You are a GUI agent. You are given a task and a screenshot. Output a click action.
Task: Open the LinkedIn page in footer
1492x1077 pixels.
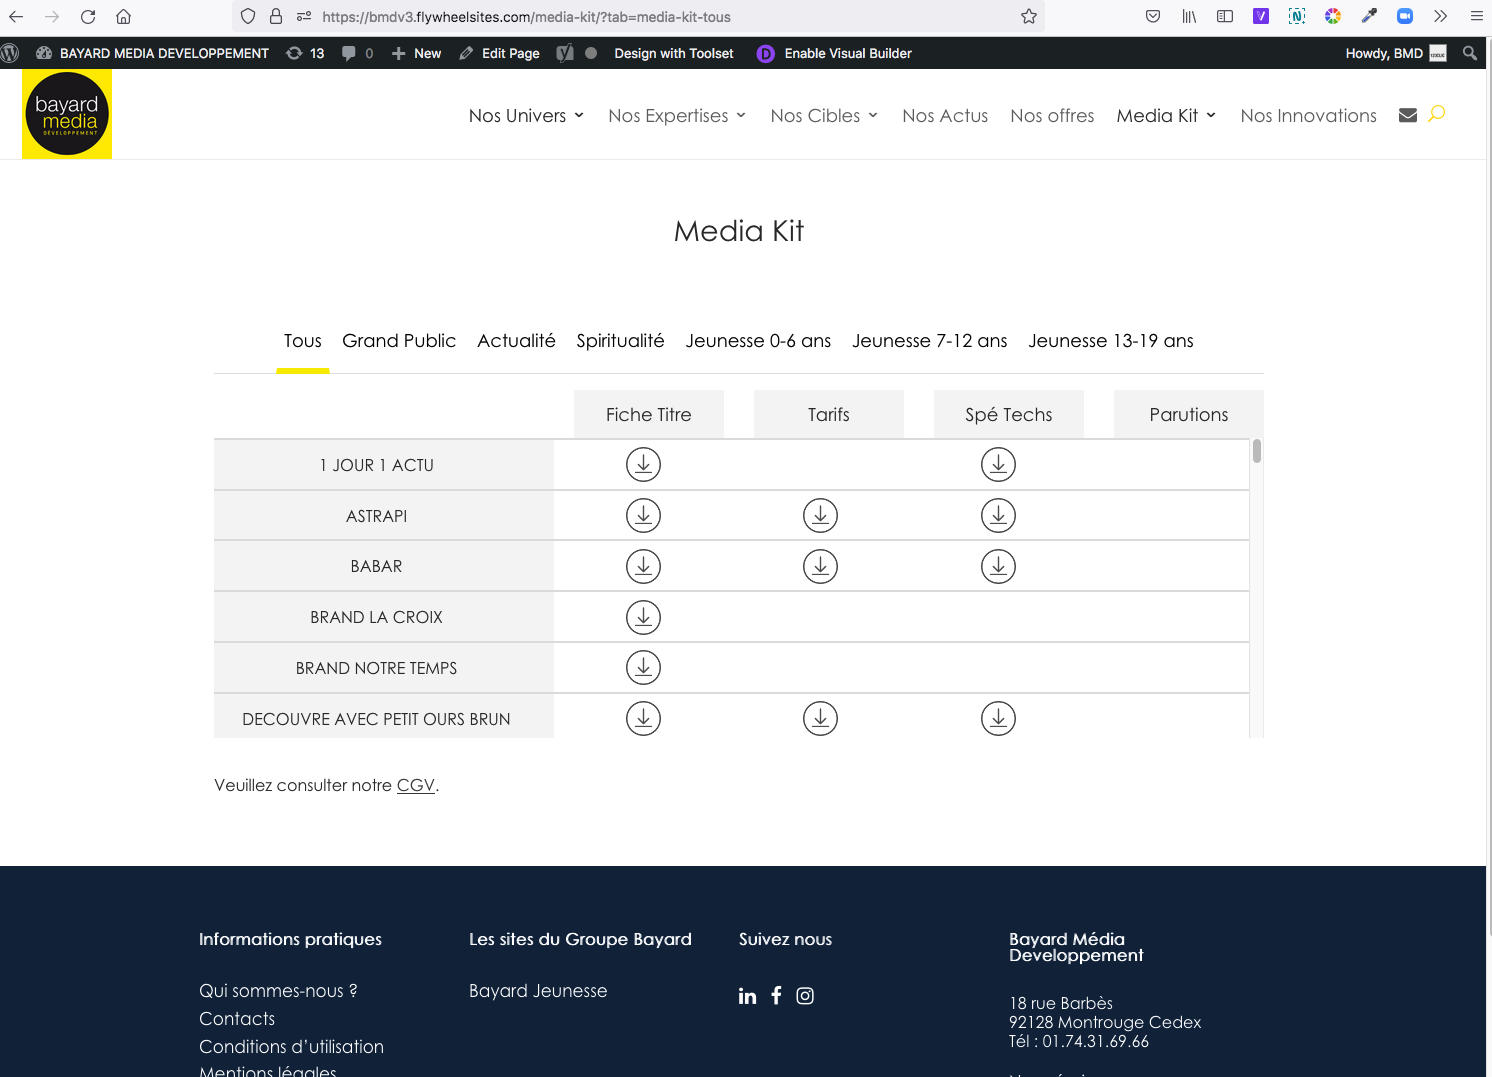(747, 996)
